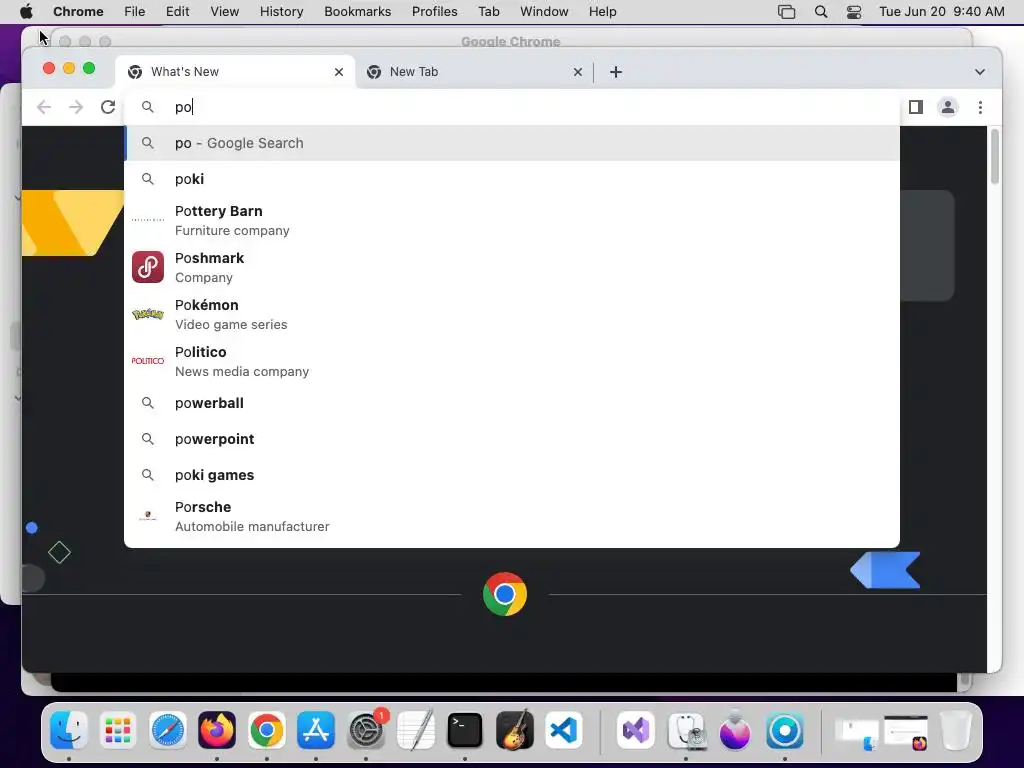Image resolution: width=1024 pixels, height=768 pixels.
Task: Open the File menu
Action: tap(135, 12)
